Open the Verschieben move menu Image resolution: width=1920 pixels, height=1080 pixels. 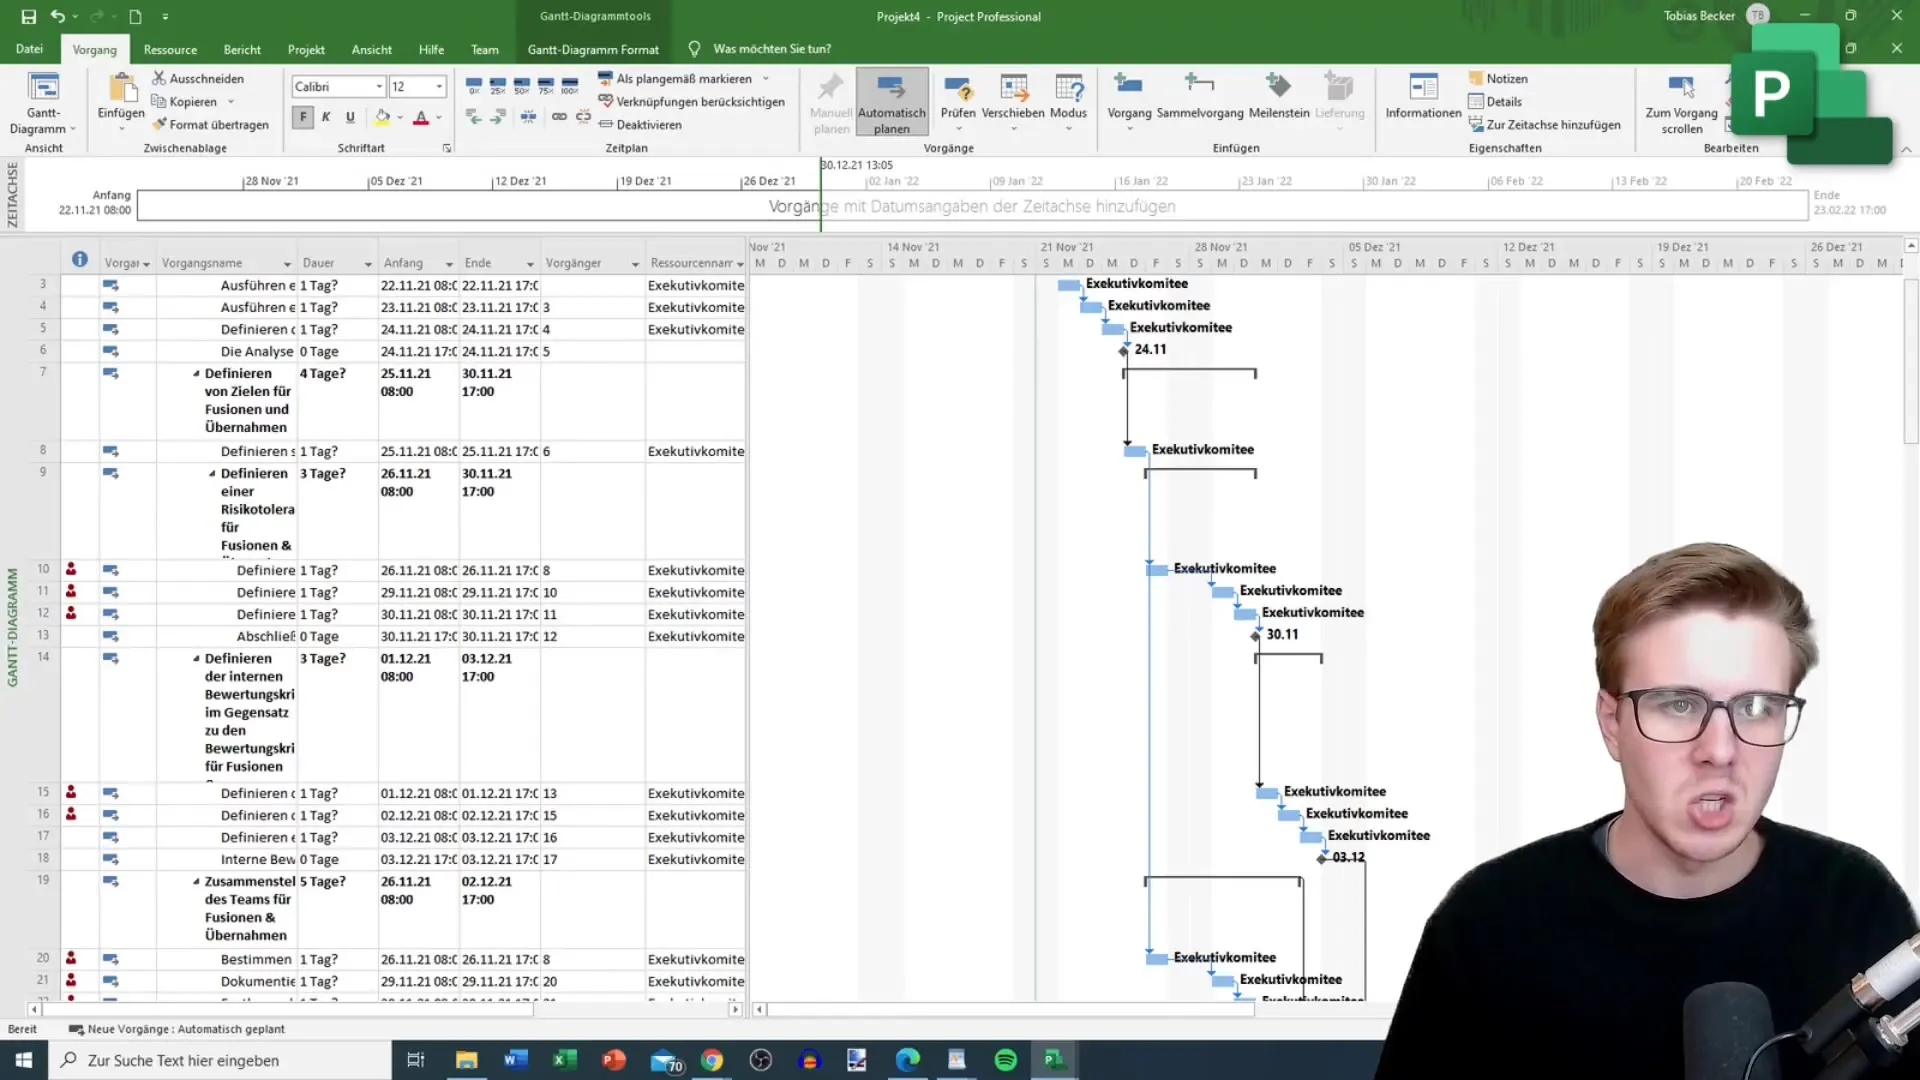[x=1013, y=103]
